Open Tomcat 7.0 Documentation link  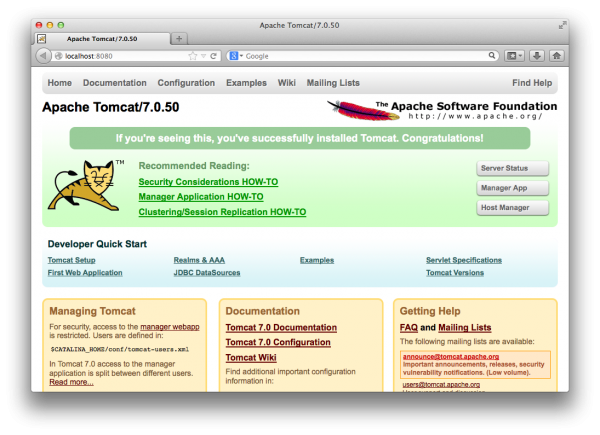coord(281,327)
